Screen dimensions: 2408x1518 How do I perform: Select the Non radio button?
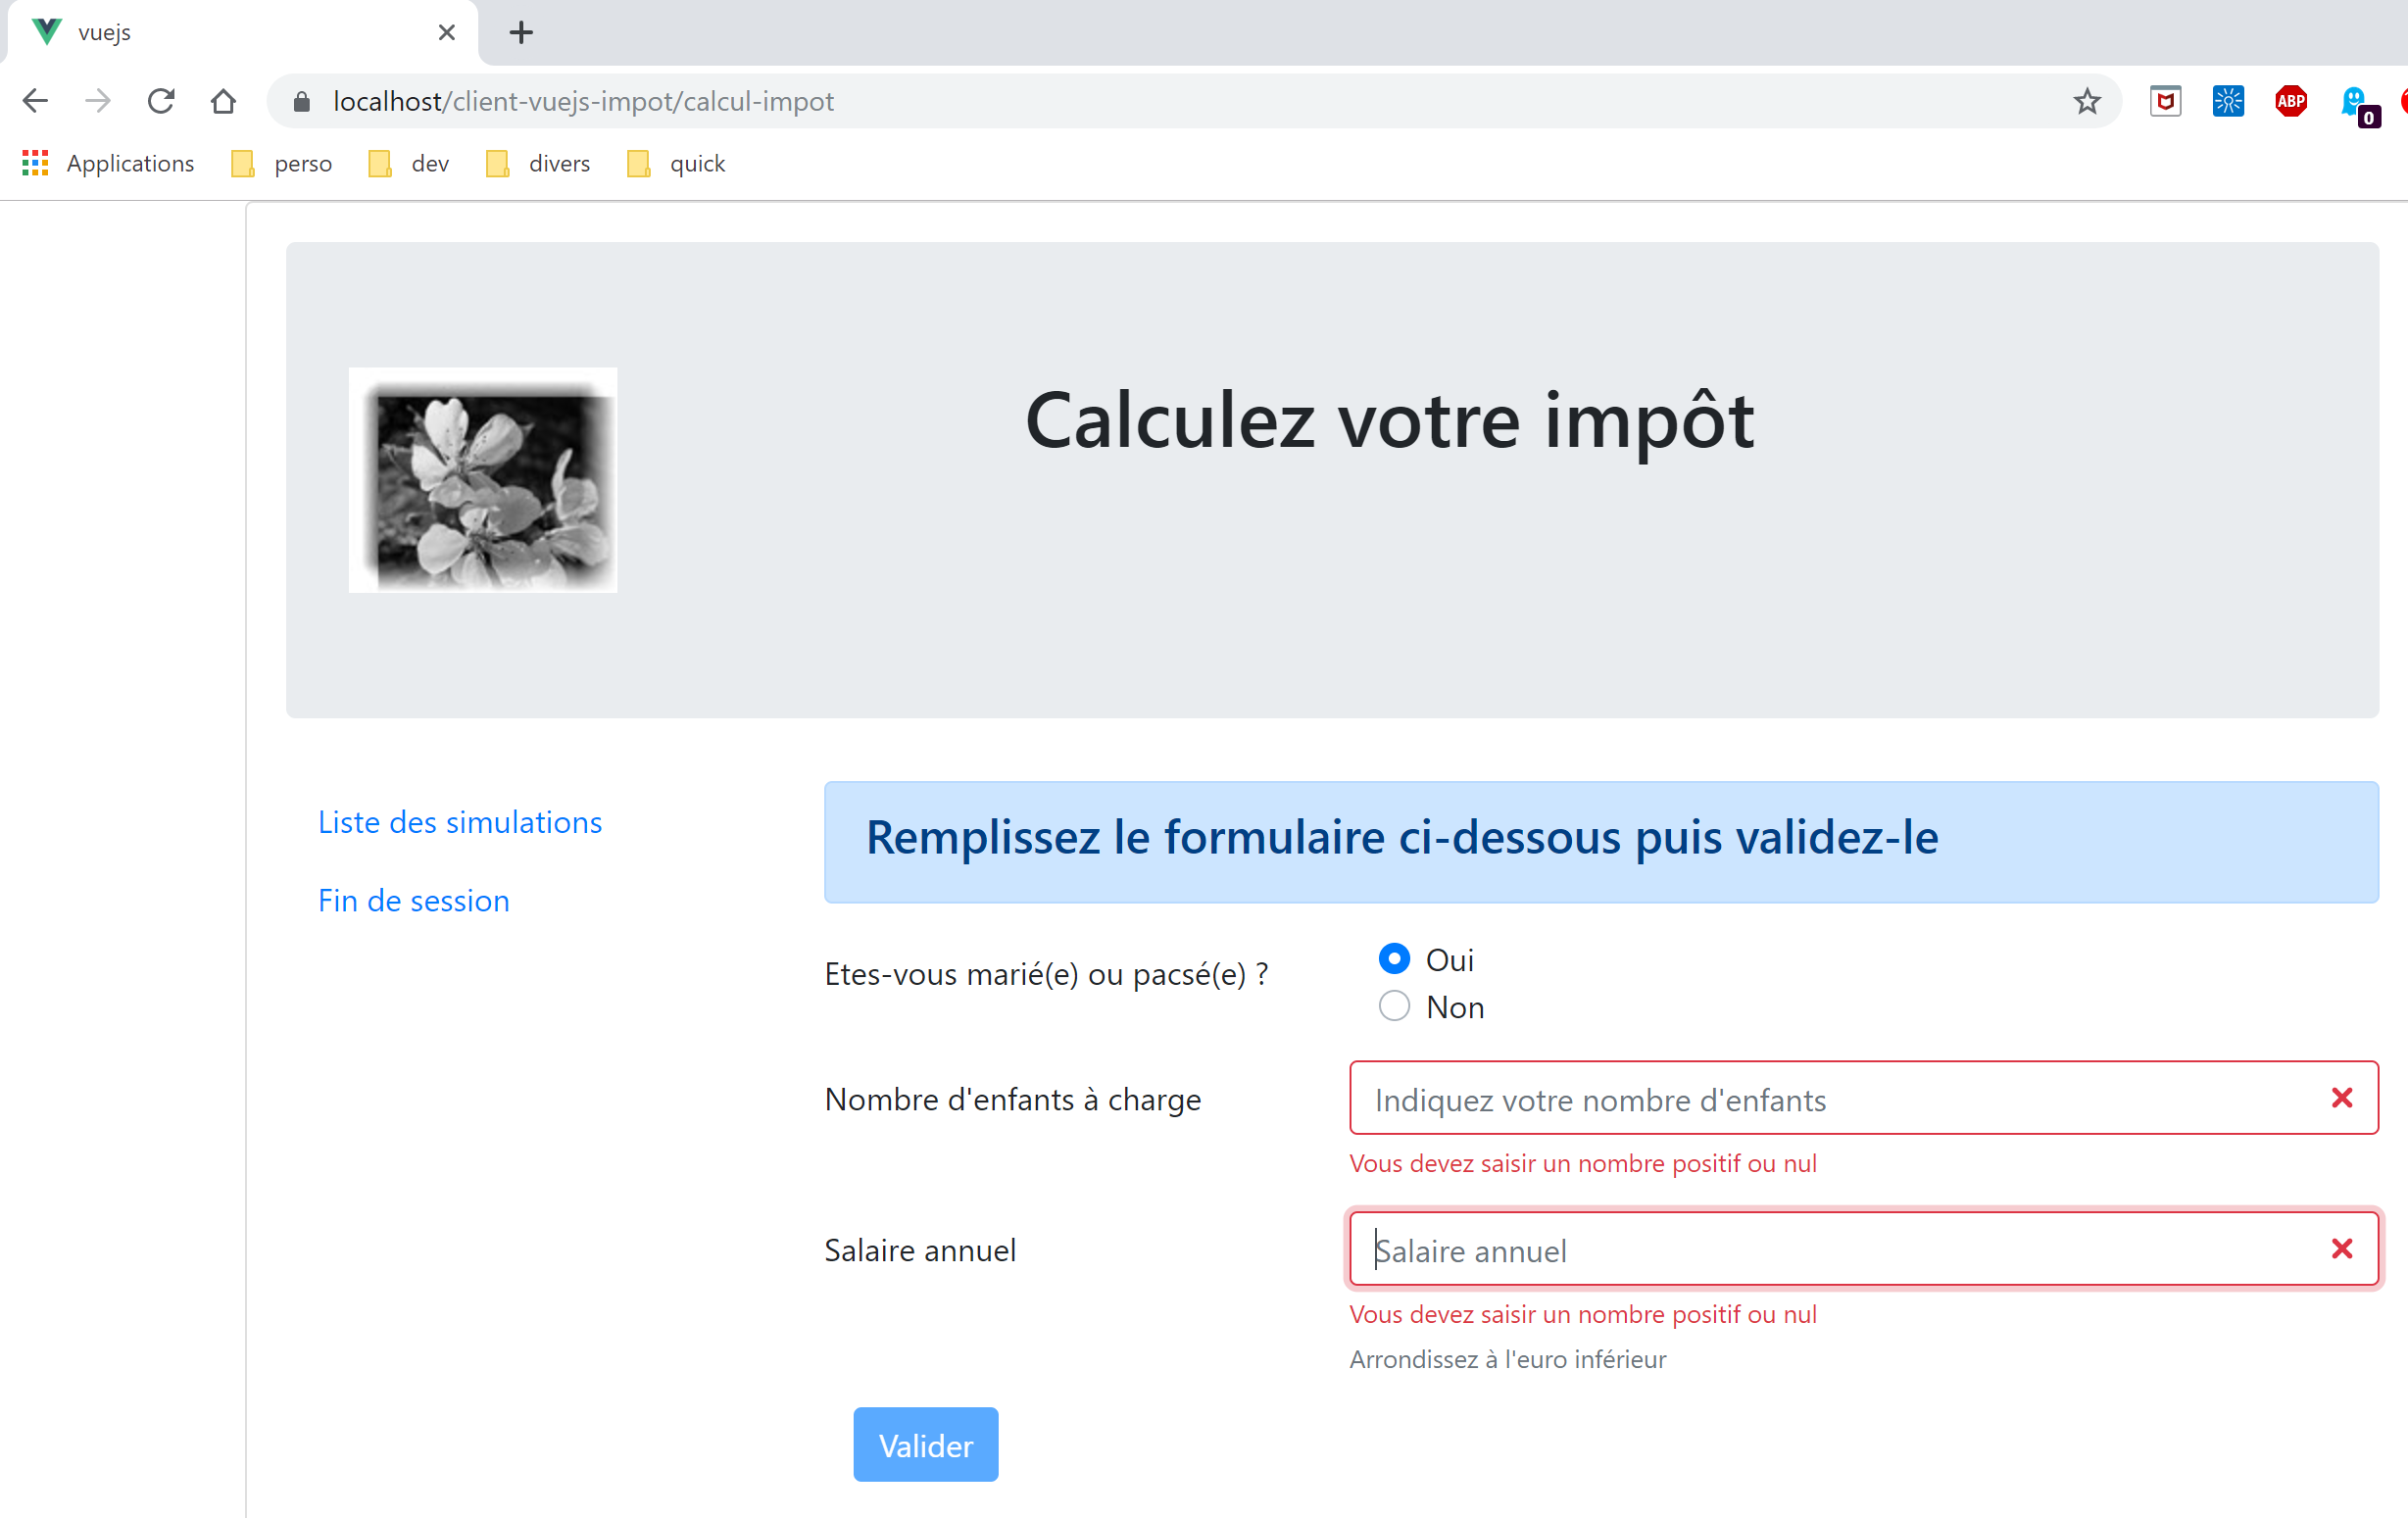pyautogui.click(x=1394, y=1006)
